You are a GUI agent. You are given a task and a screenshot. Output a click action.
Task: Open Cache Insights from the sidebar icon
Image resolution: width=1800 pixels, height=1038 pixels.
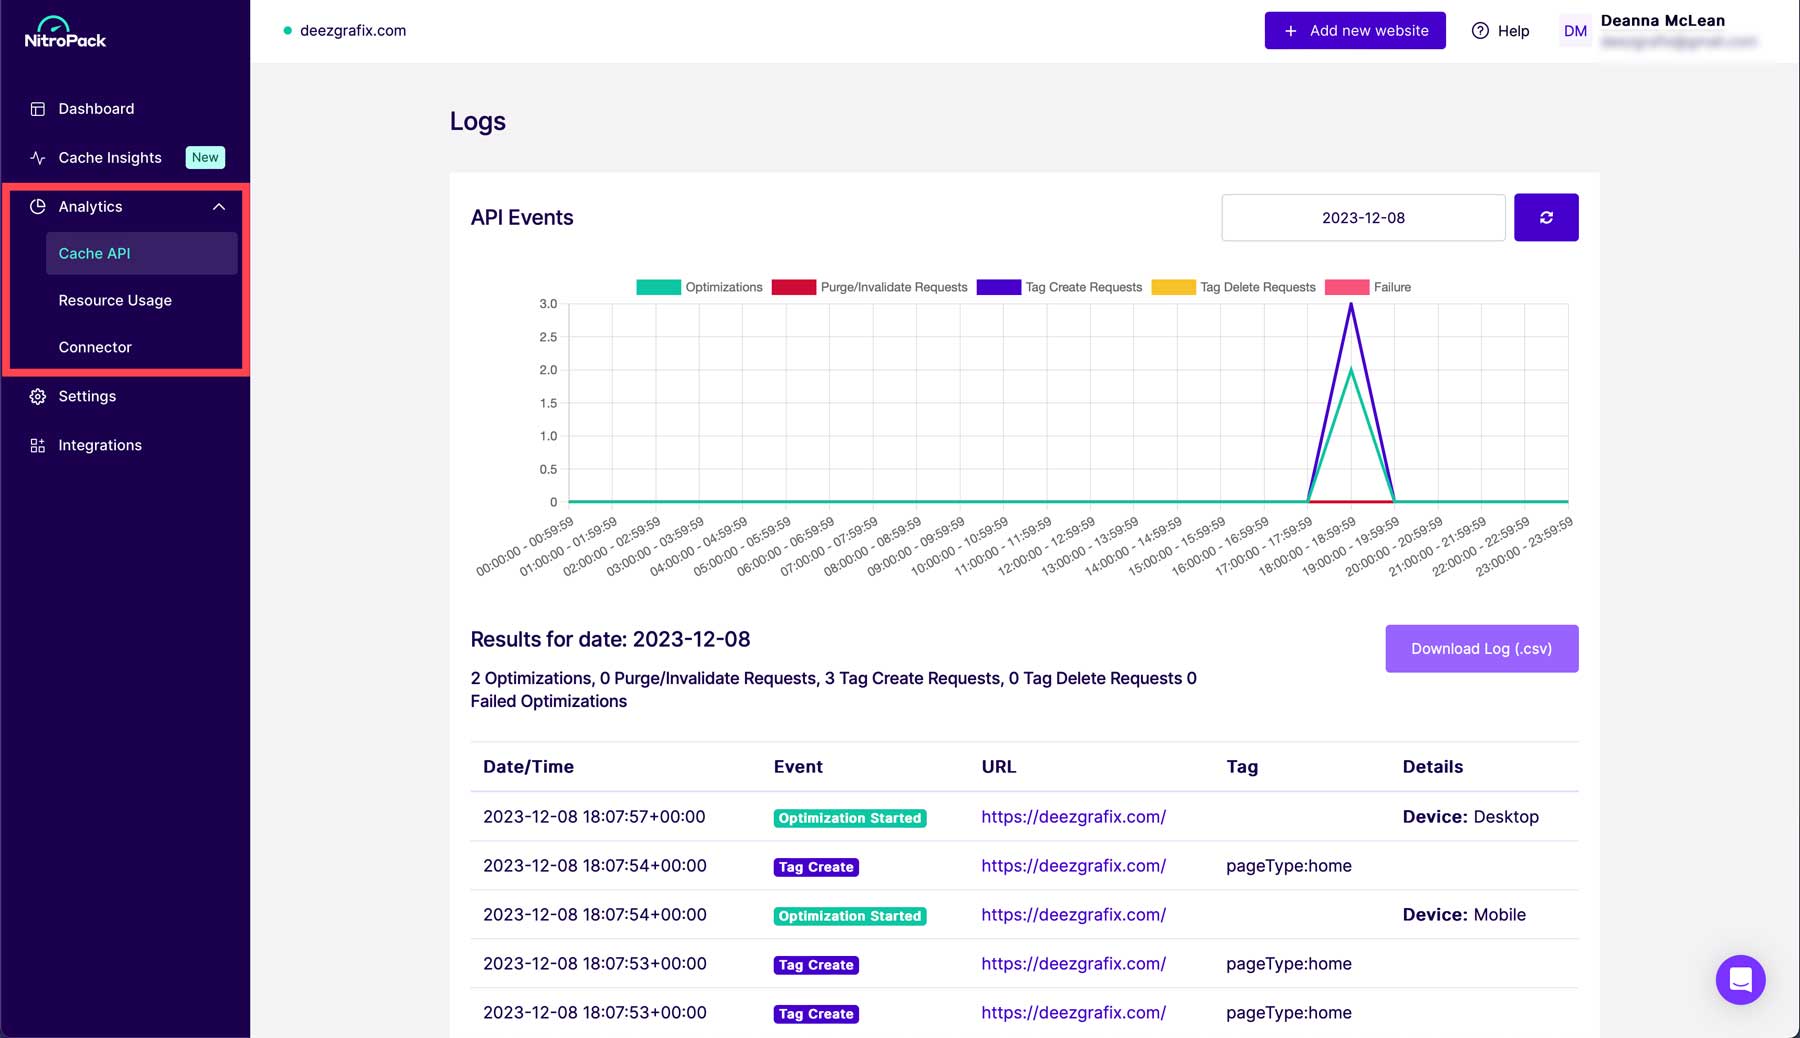(37, 157)
